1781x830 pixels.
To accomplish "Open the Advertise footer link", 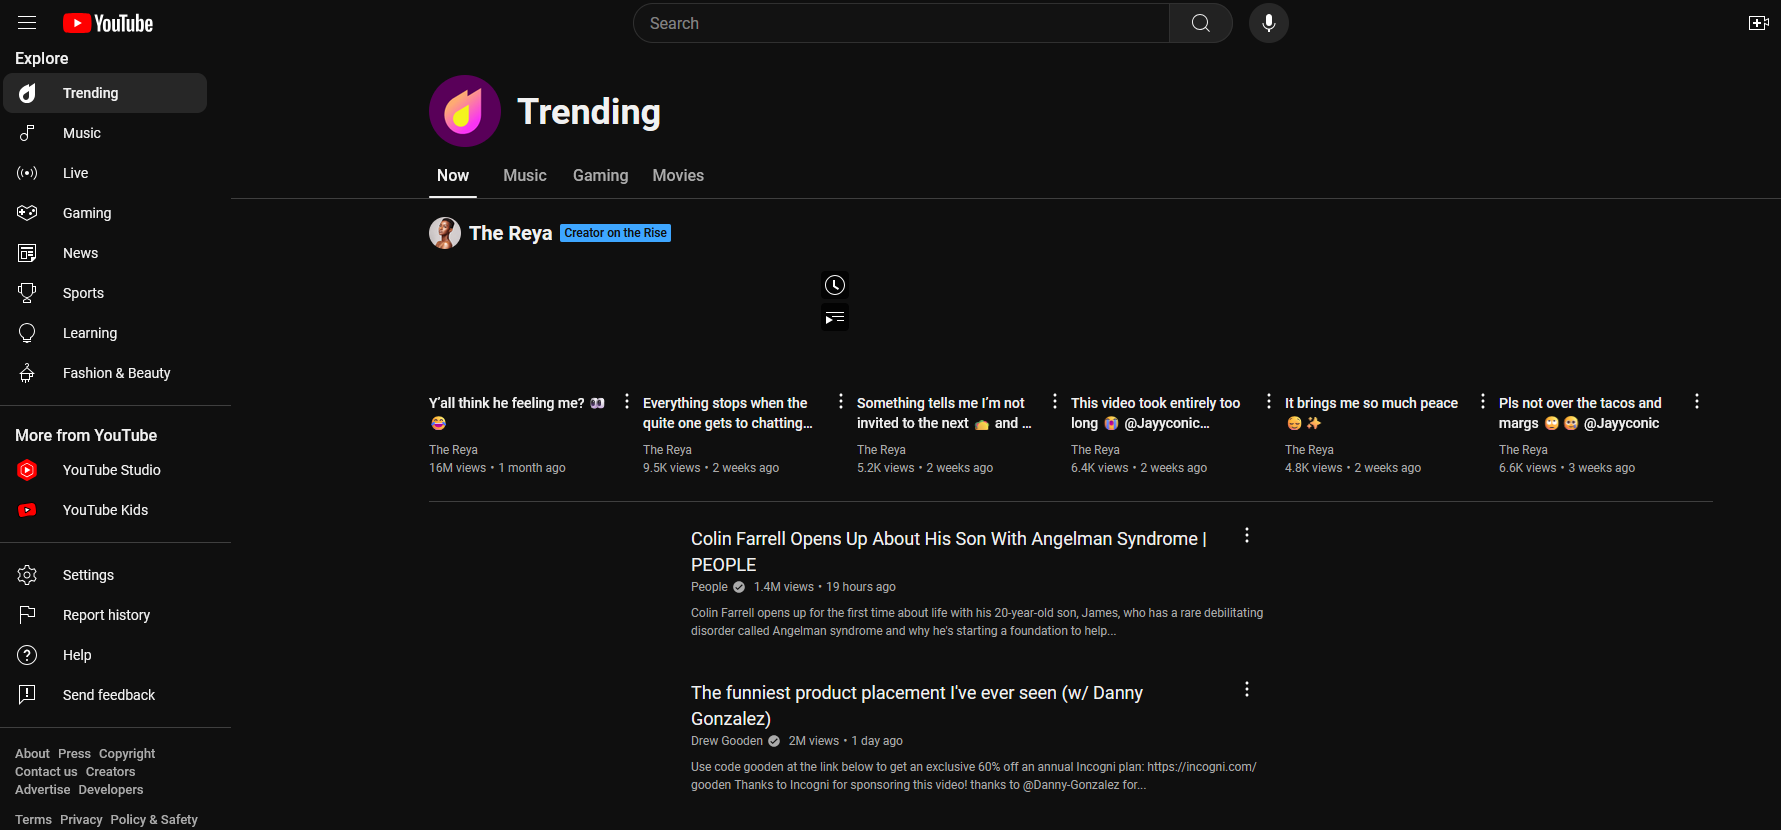I will (43, 790).
